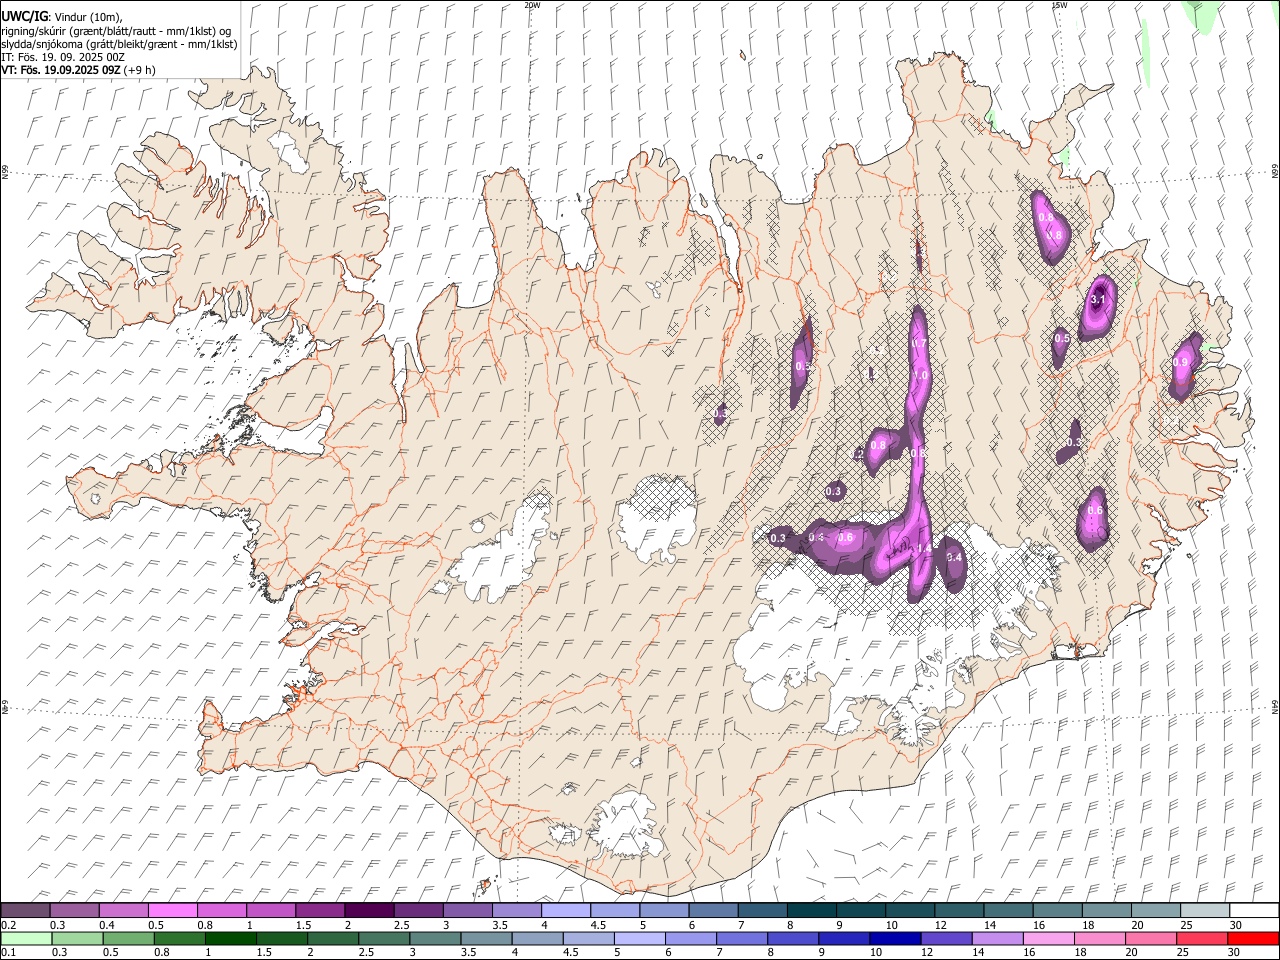Click the deep navy 10–12 rain scale swatch
The width and height of the screenshot is (1280, 960).
pyautogui.click(x=895, y=939)
